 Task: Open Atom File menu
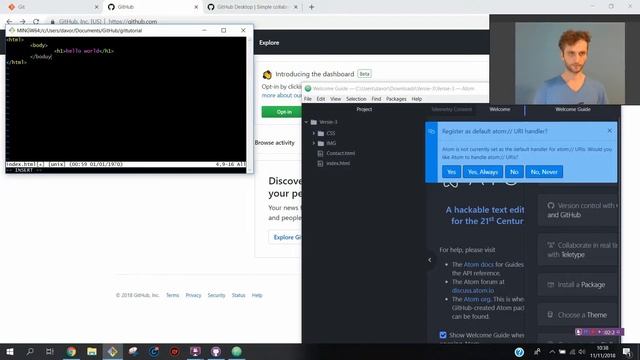click(x=308, y=99)
